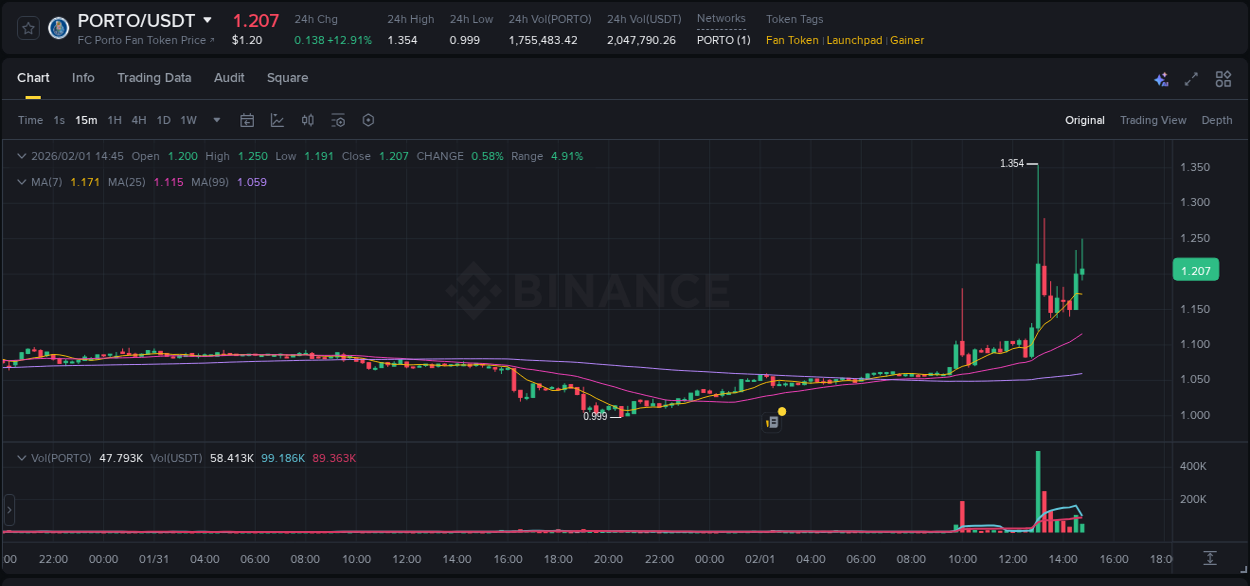This screenshot has width=1250, height=586.
Task: Switch to the Trading Data tab
Action: click(154, 78)
